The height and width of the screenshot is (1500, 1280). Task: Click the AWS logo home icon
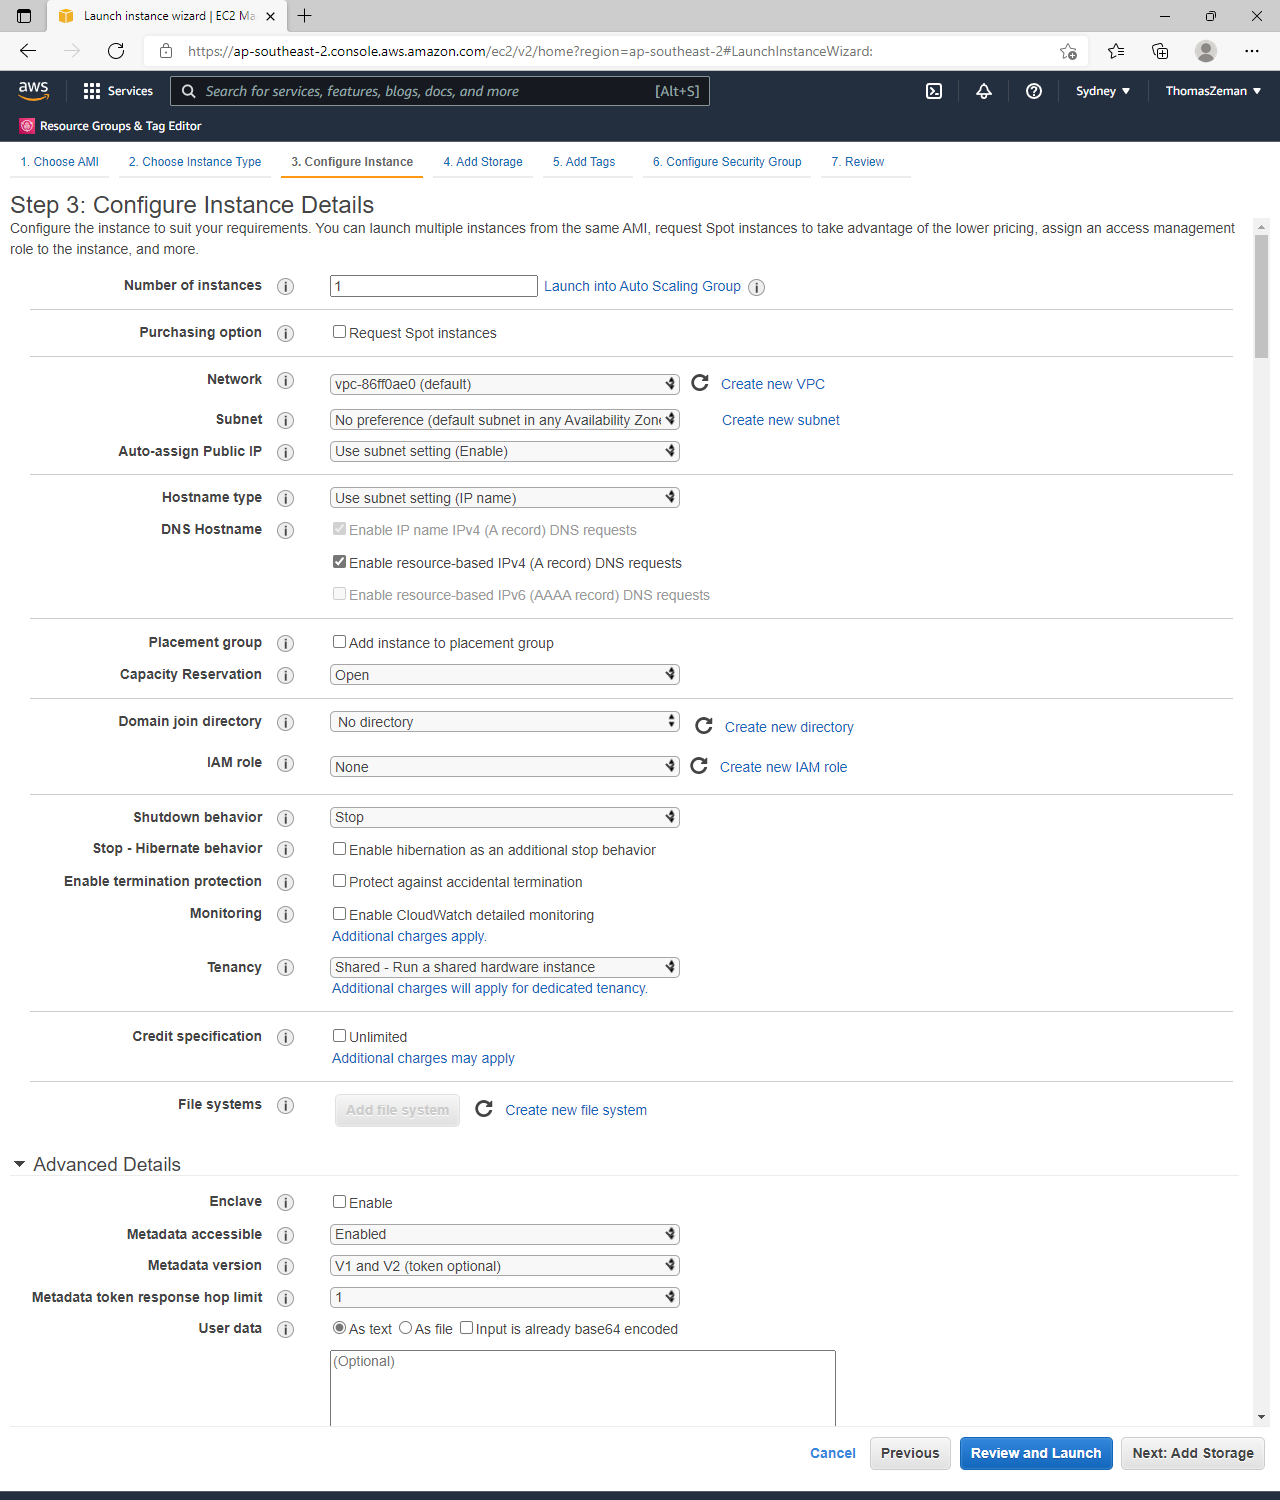[x=34, y=91]
